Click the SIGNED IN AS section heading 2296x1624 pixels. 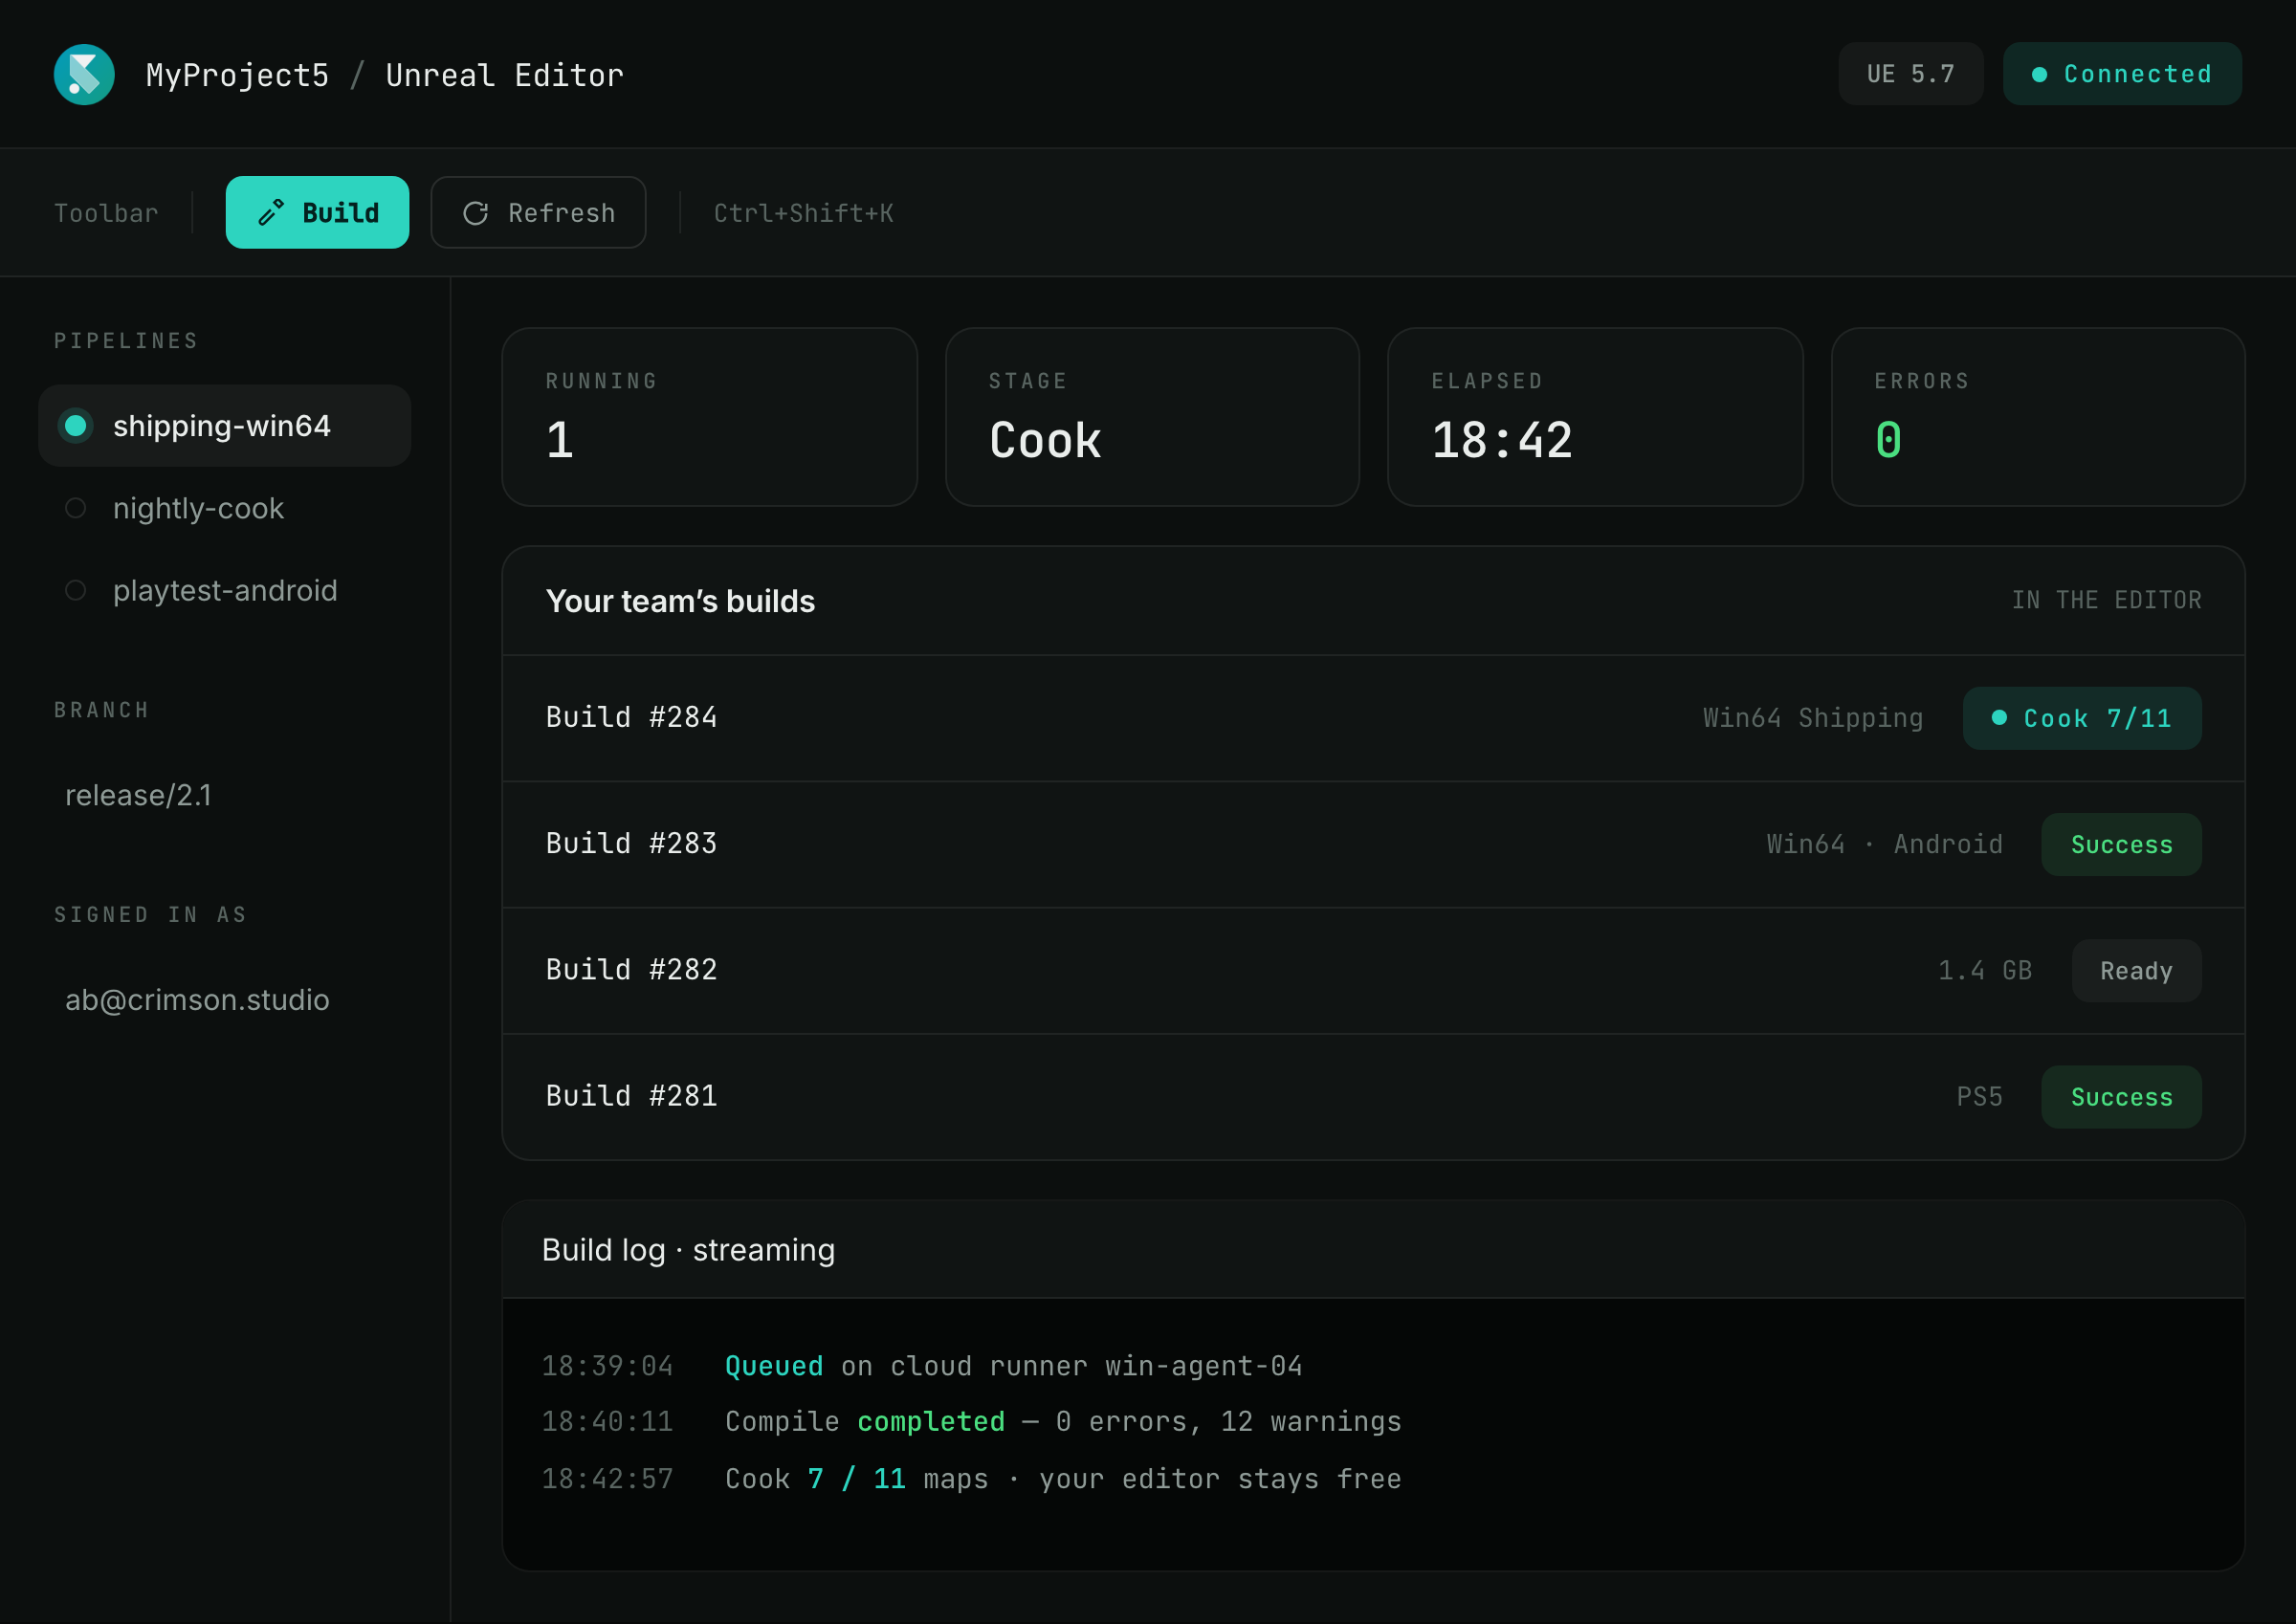pos(150,915)
